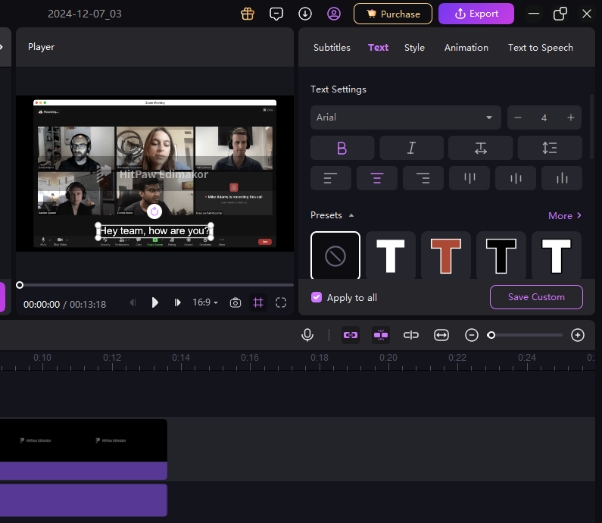Select the black video clip on timeline
Screen dimensions: 602x523
[x=83, y=440]
